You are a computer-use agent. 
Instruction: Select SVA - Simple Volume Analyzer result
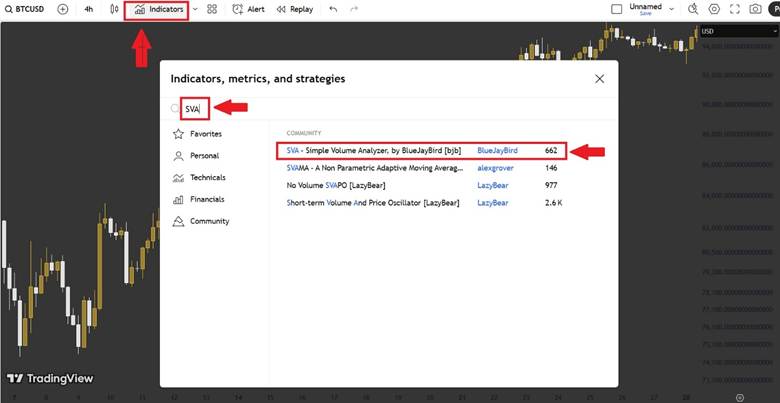click(421, 150)
